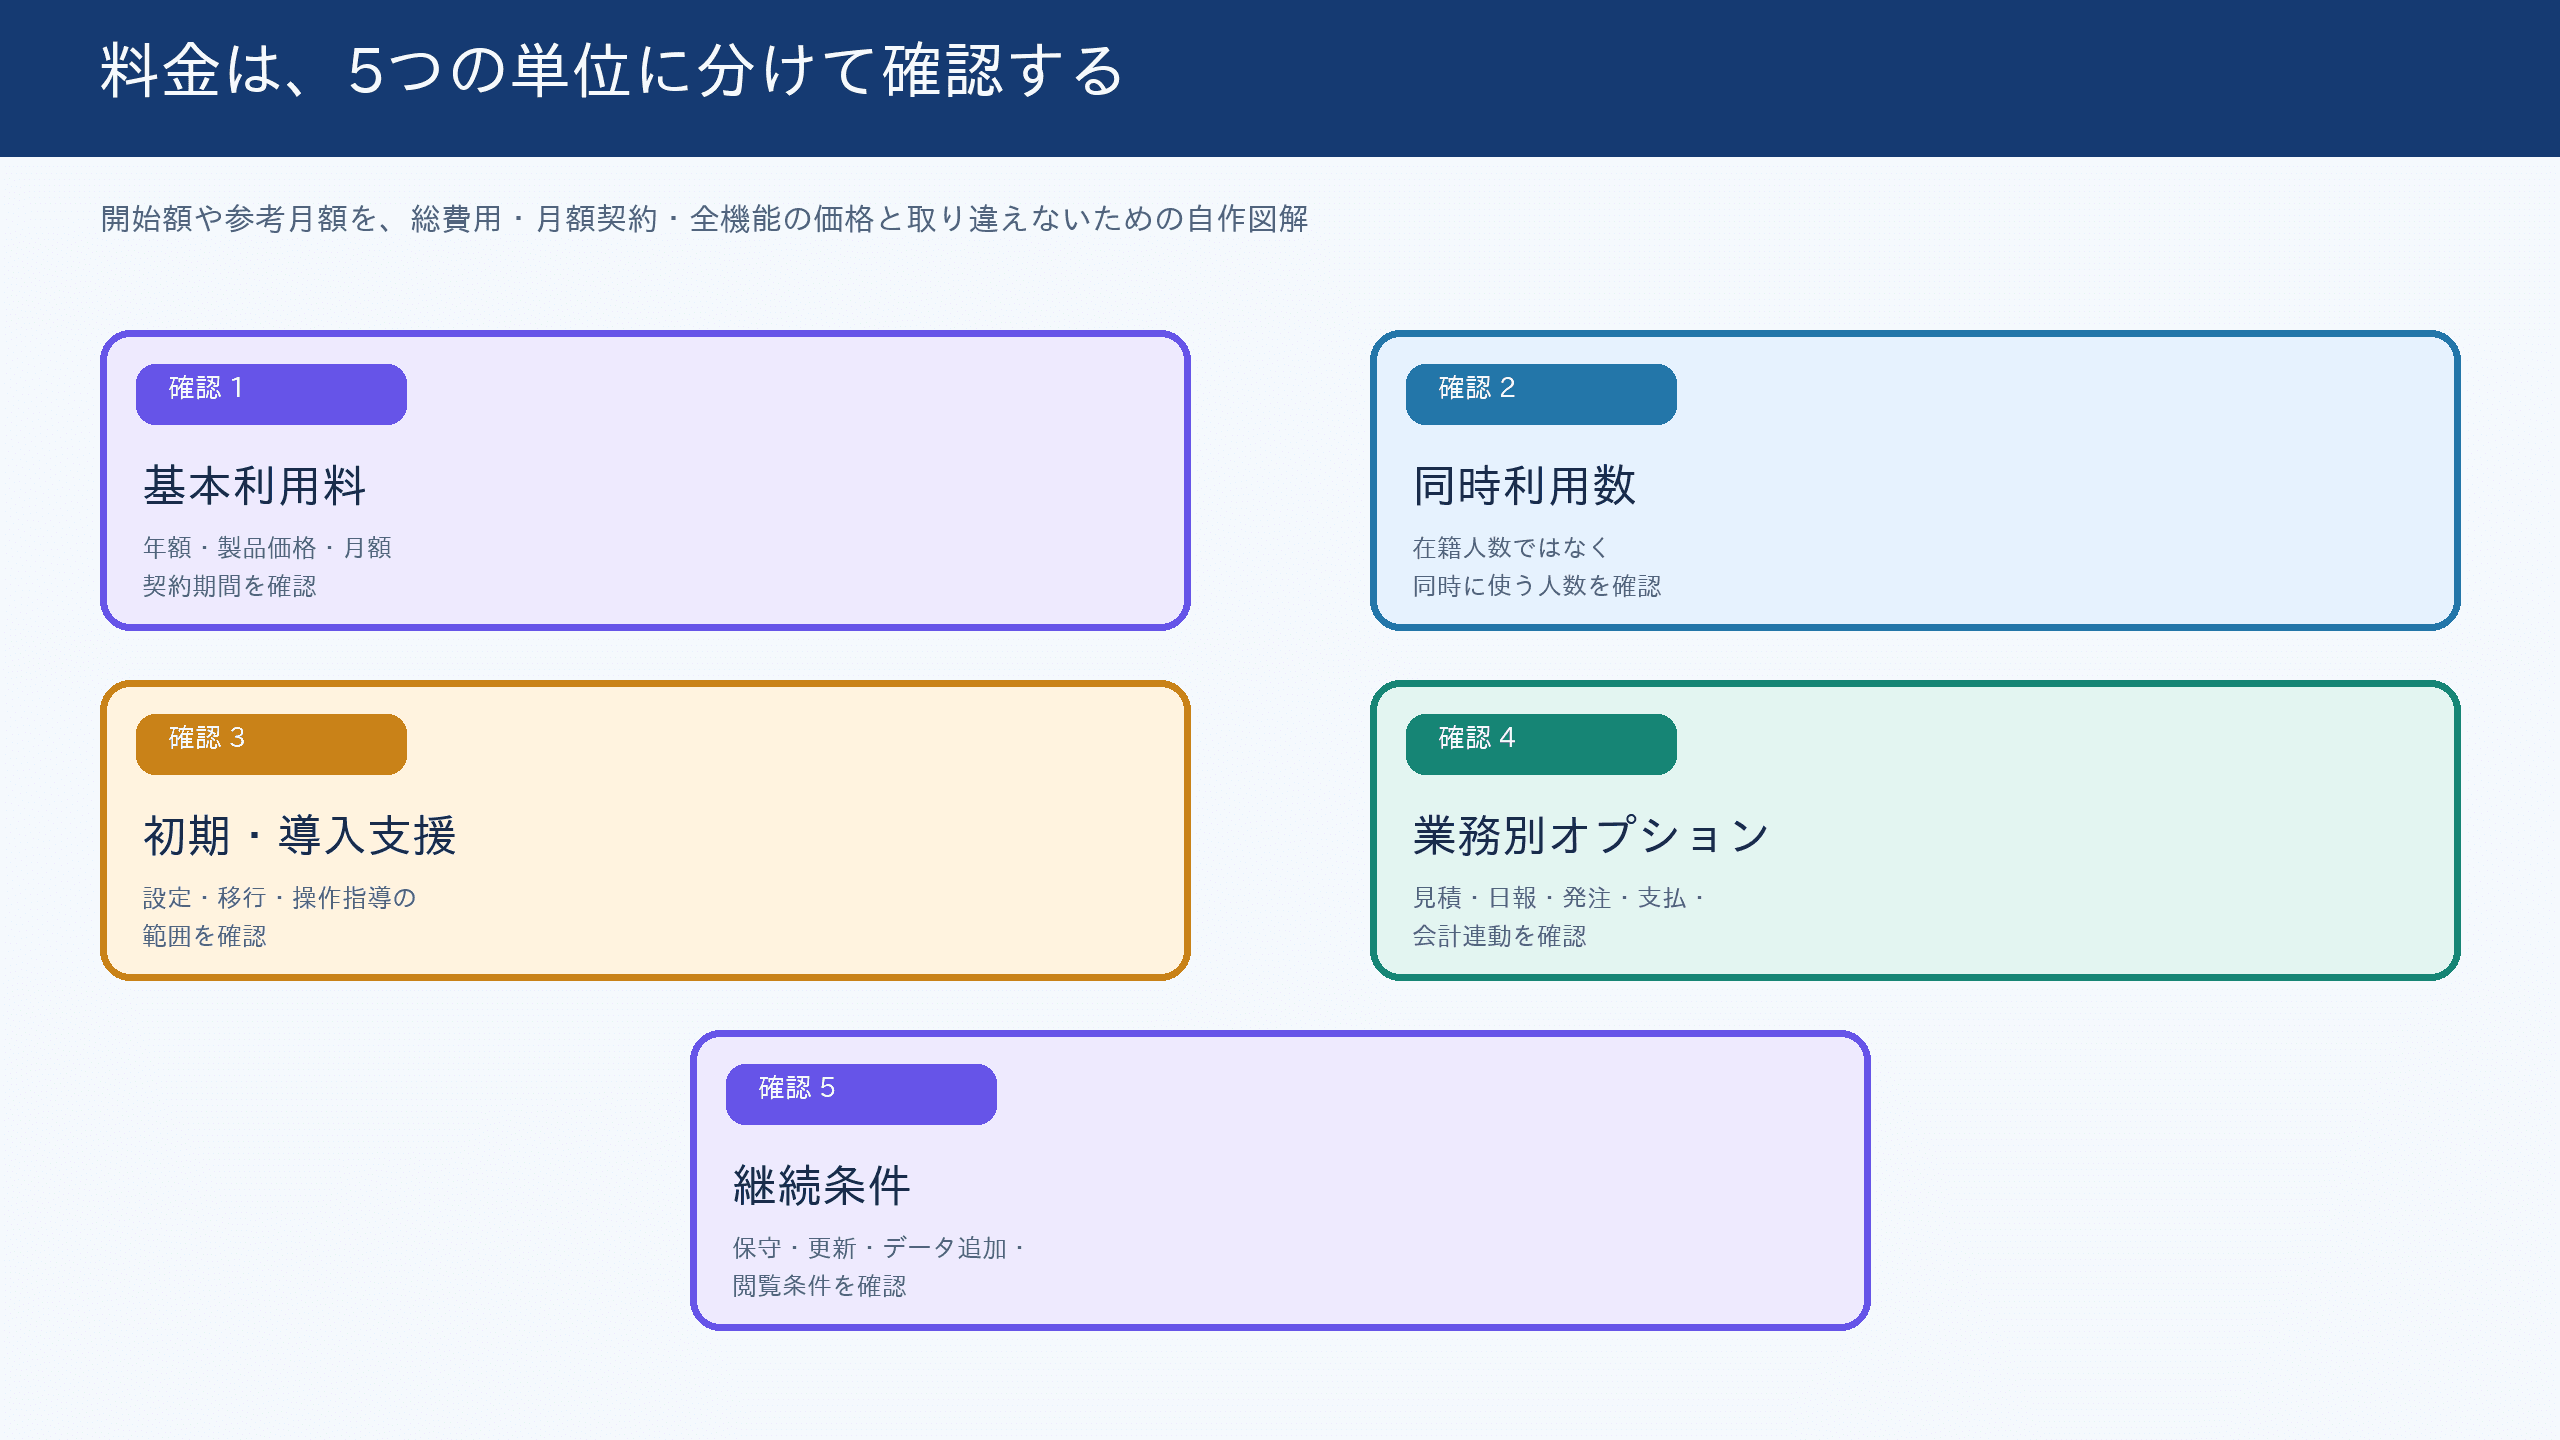
Task: Select the '確認 4' badge
Action: pos(1541,744)
